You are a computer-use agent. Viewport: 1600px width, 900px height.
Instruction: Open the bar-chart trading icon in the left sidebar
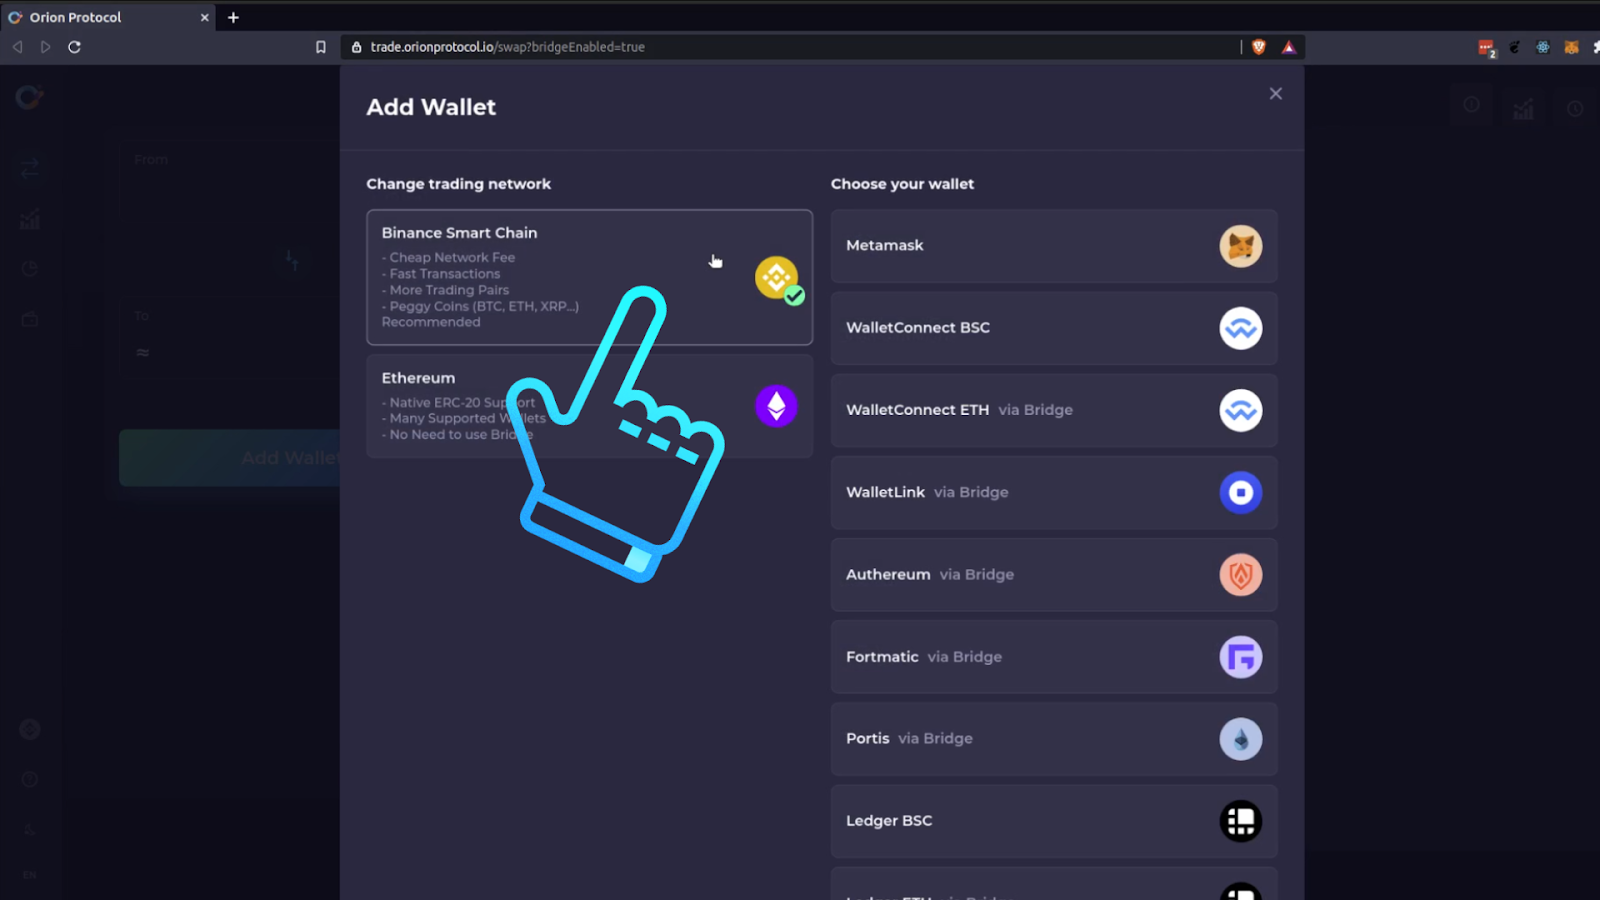point(29,219)
